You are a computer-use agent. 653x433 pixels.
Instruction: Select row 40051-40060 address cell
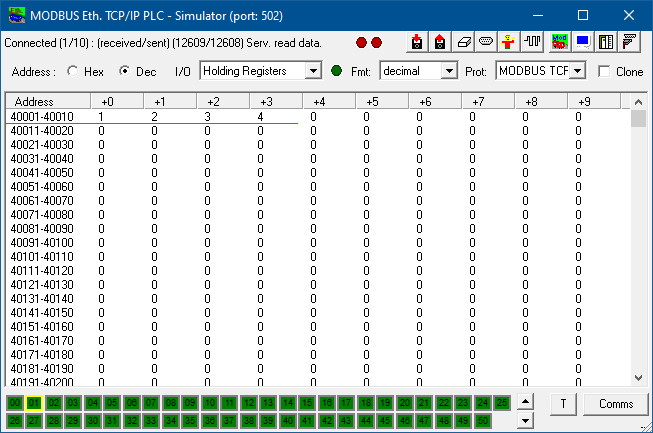point(42,187)
